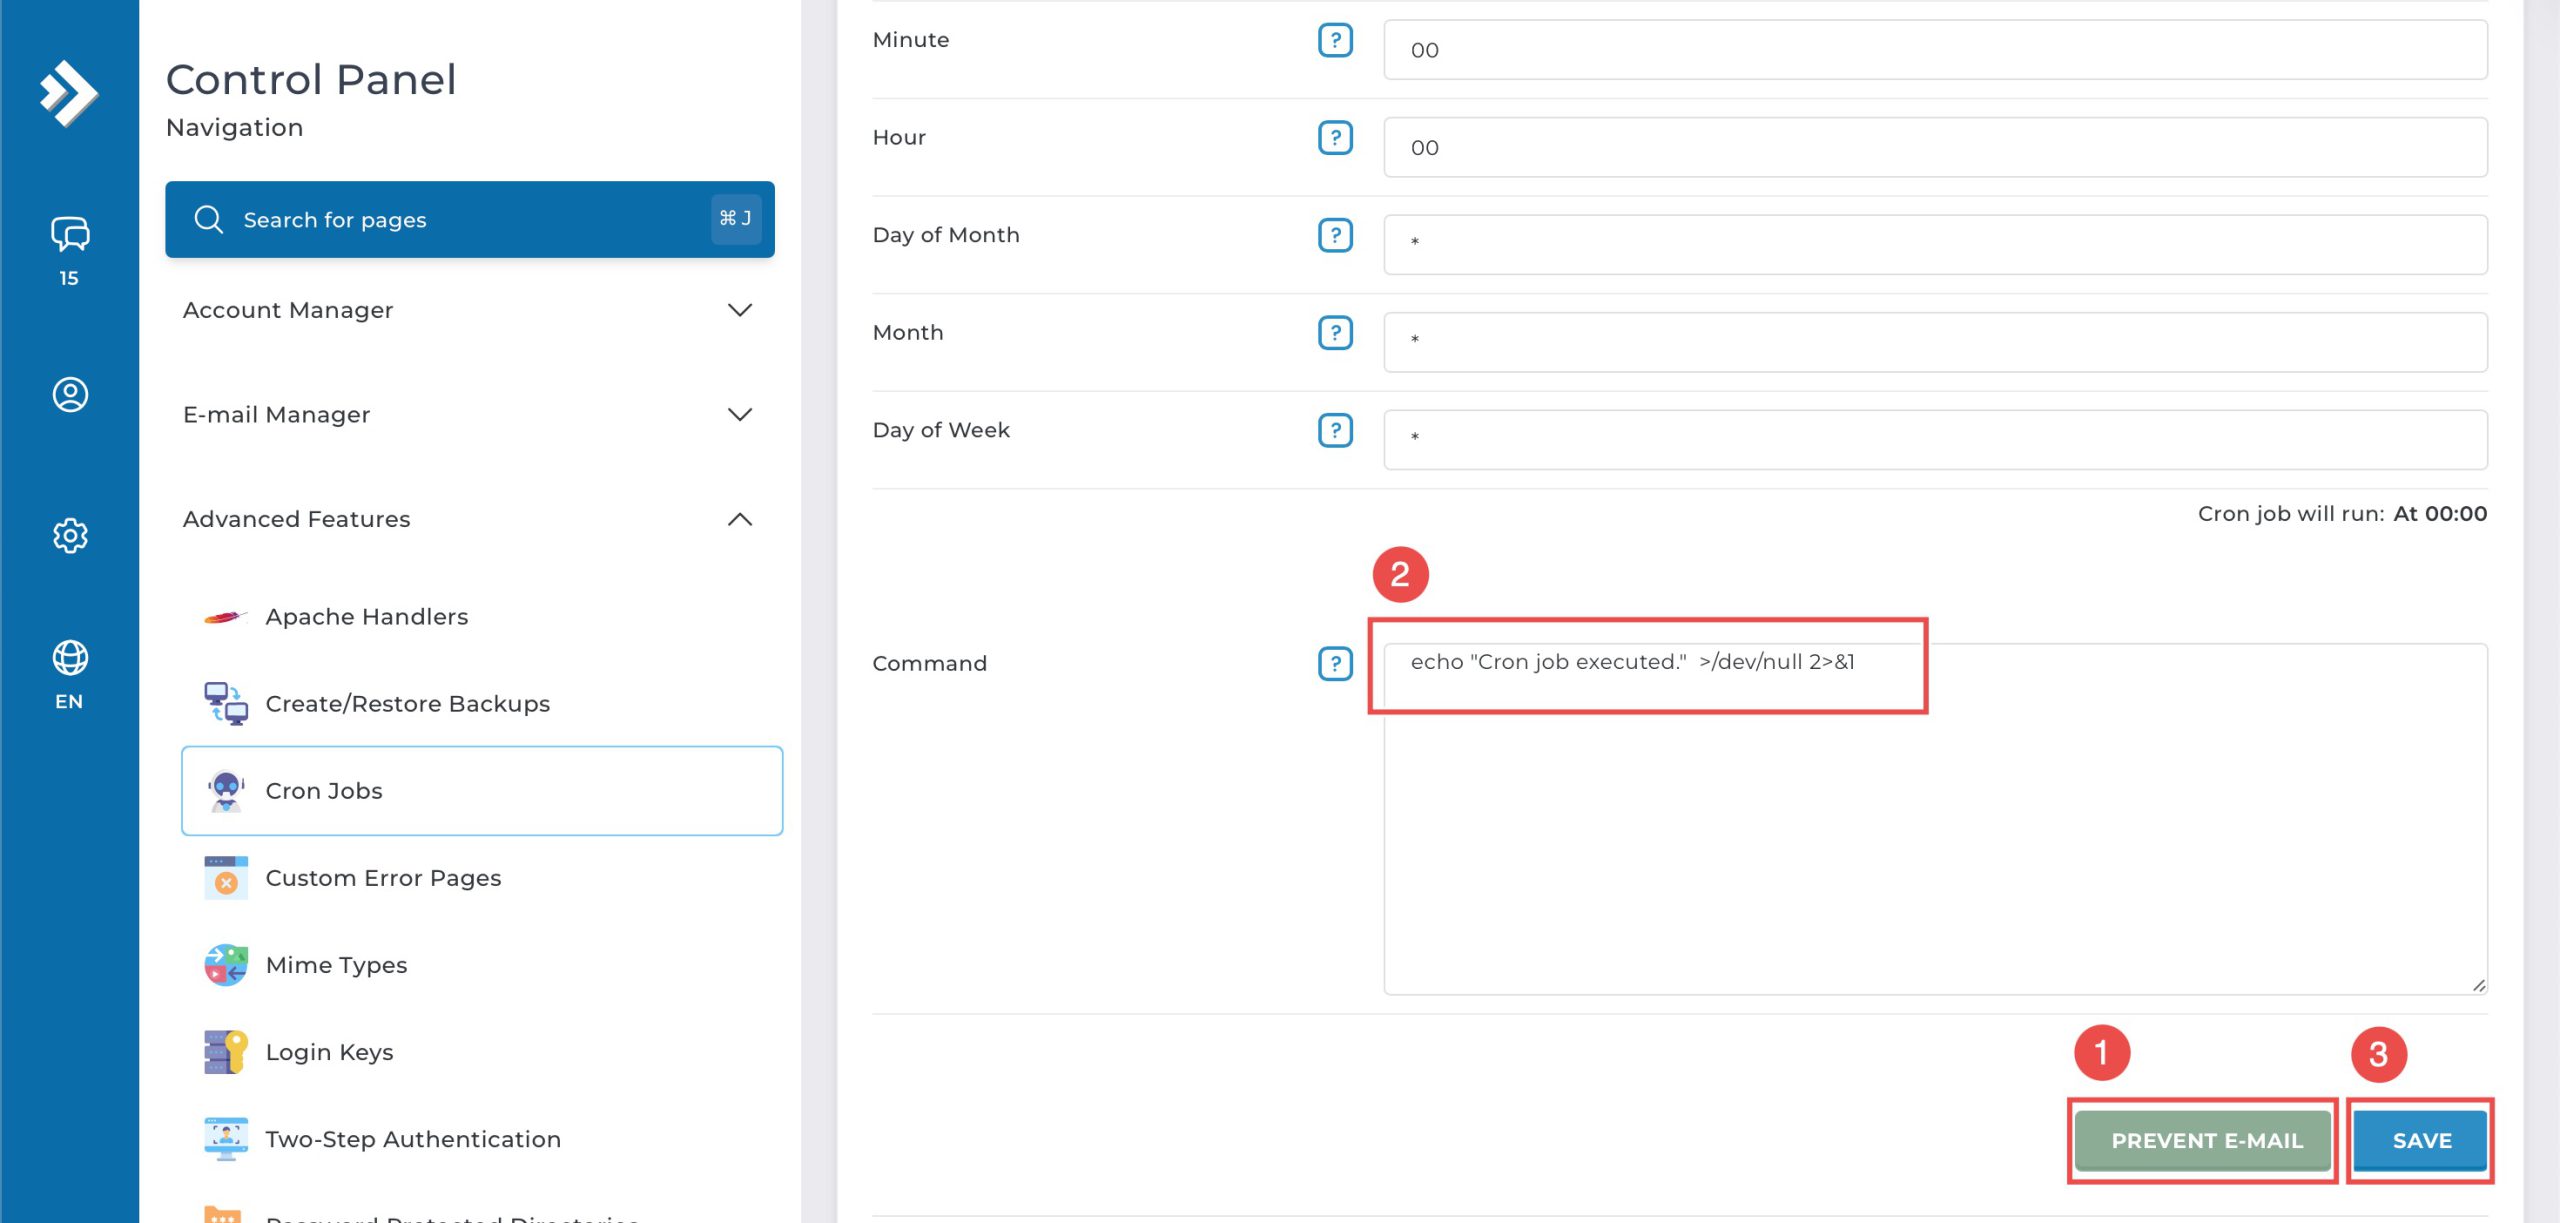Open the settings gear icon
Image resolution: width=2560 pixels, height=1223 pixels.
click(x=69, y=536)
